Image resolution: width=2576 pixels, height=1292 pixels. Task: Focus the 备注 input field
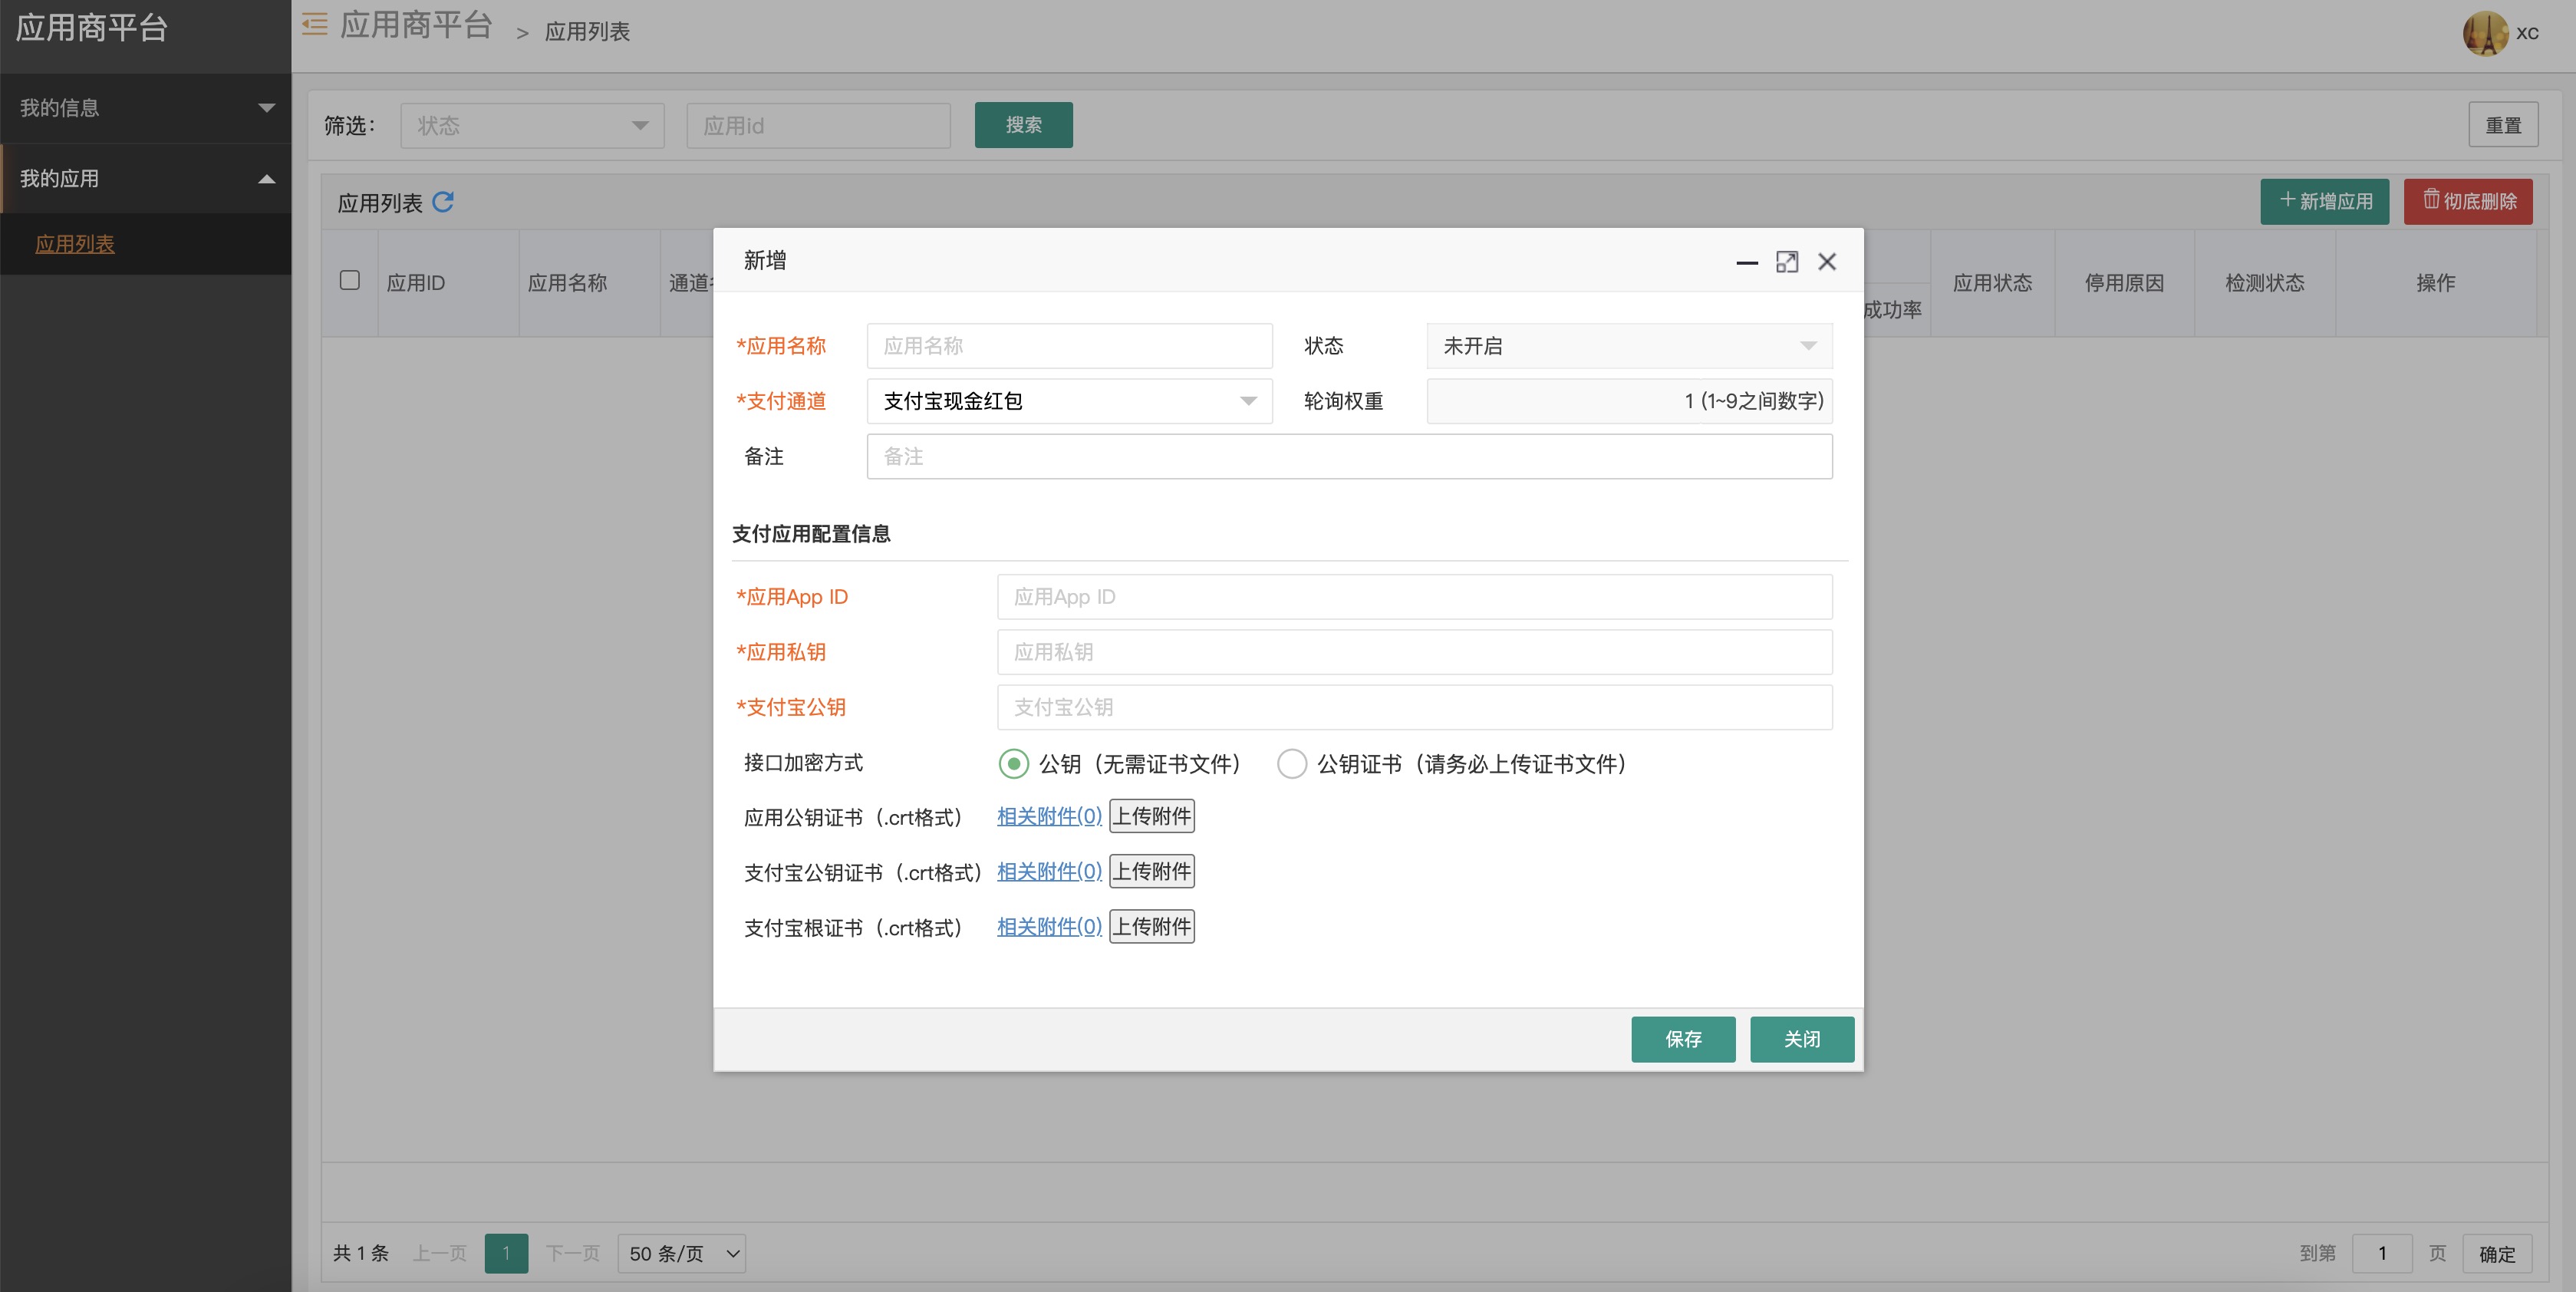click(x=1349, y=456)
